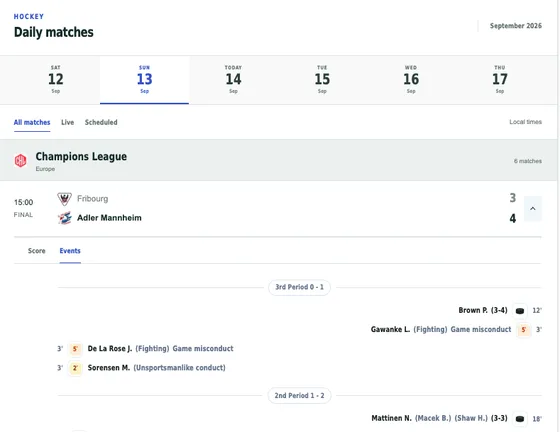This screenshot has width=560, height=432.
Task: Click the Fribourg team name
Action: point(92,199)
